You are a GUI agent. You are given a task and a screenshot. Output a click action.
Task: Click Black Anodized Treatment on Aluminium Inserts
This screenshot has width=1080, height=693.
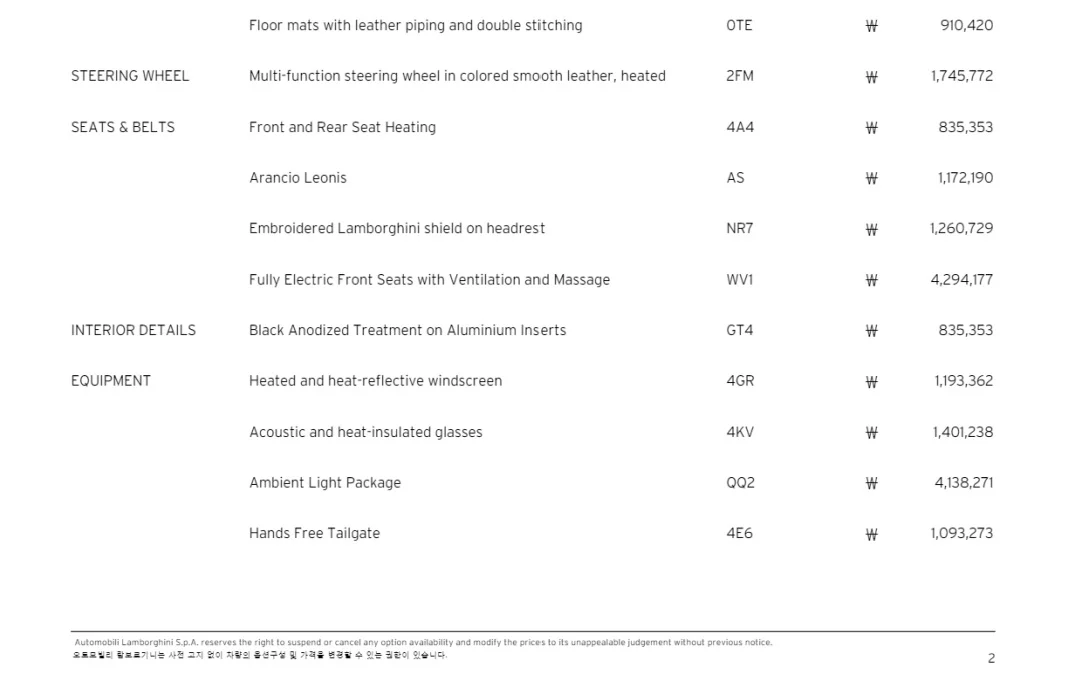coord(407,330)
